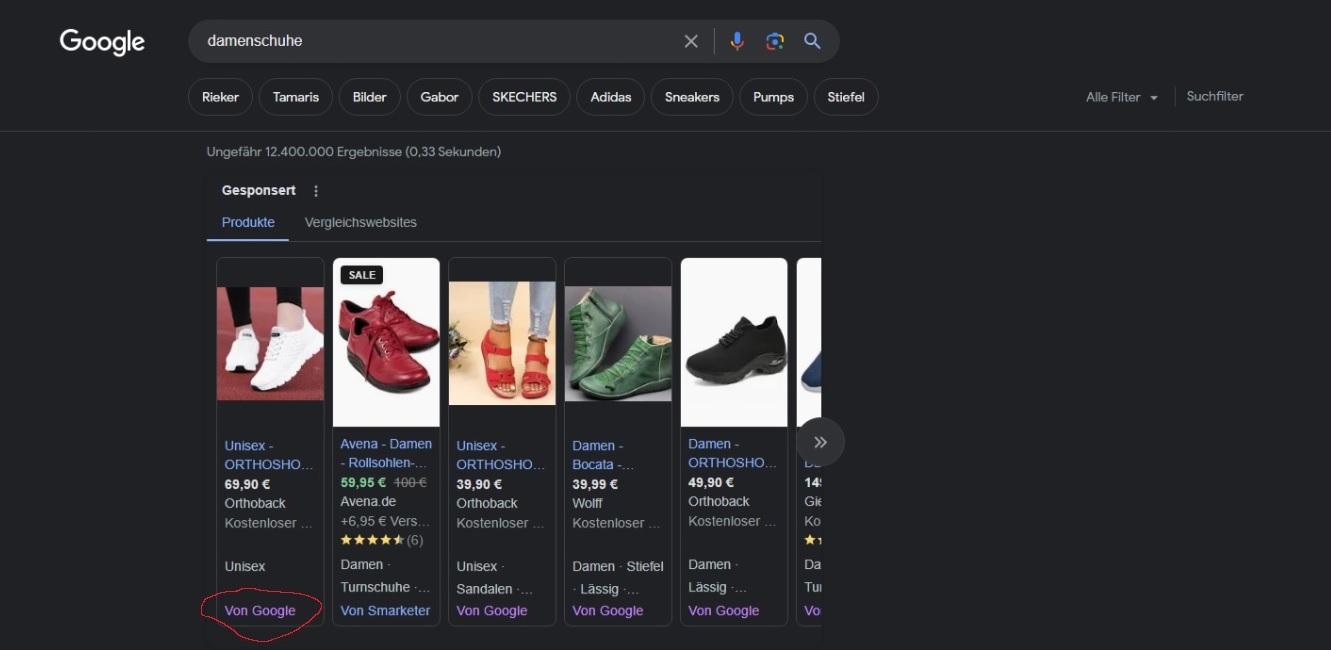The image size is (1331, 650).
Task: Select the Tamaris filter chip
Action: [x=296, y=97]
